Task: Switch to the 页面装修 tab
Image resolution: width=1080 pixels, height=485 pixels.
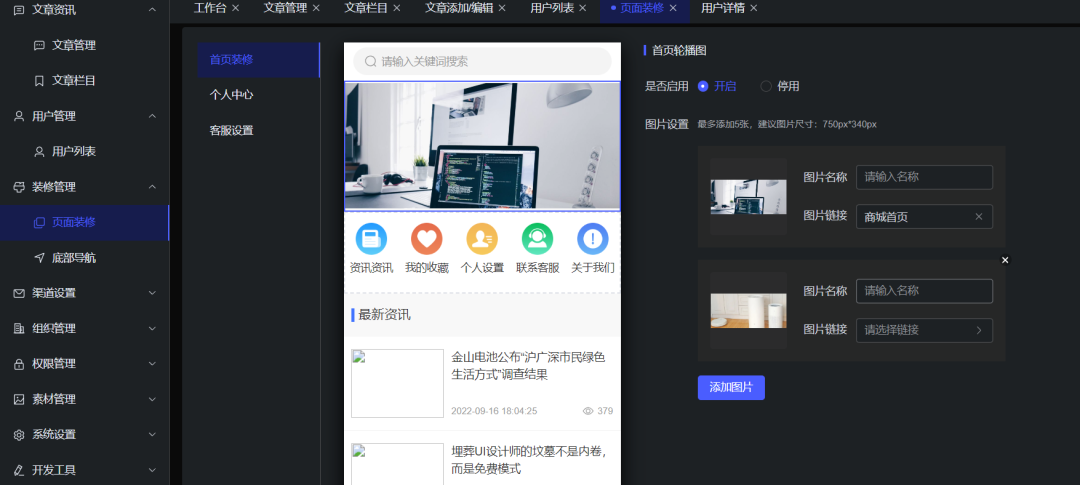Action: tap(642, 8)
